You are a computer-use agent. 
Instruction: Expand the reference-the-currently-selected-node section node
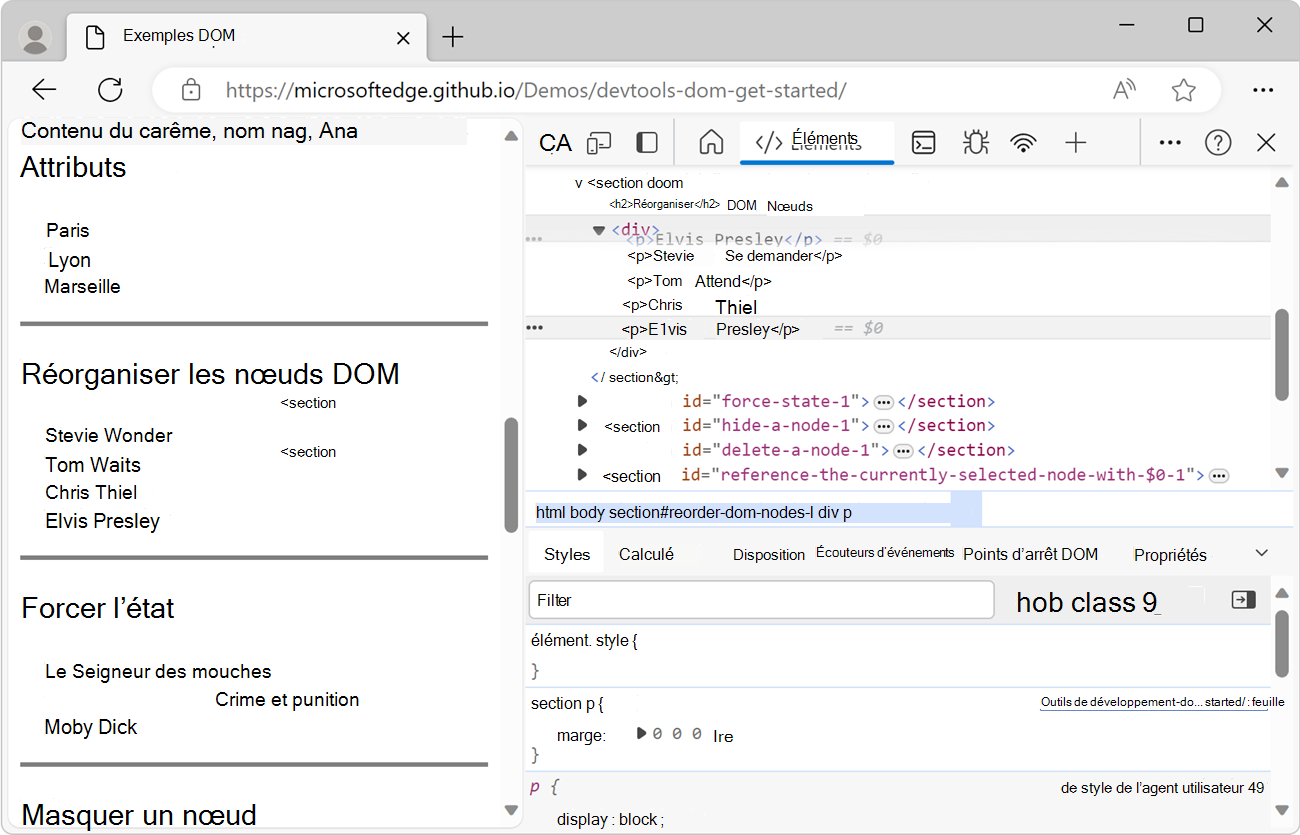pyautogui.click(x=582, y=474)
